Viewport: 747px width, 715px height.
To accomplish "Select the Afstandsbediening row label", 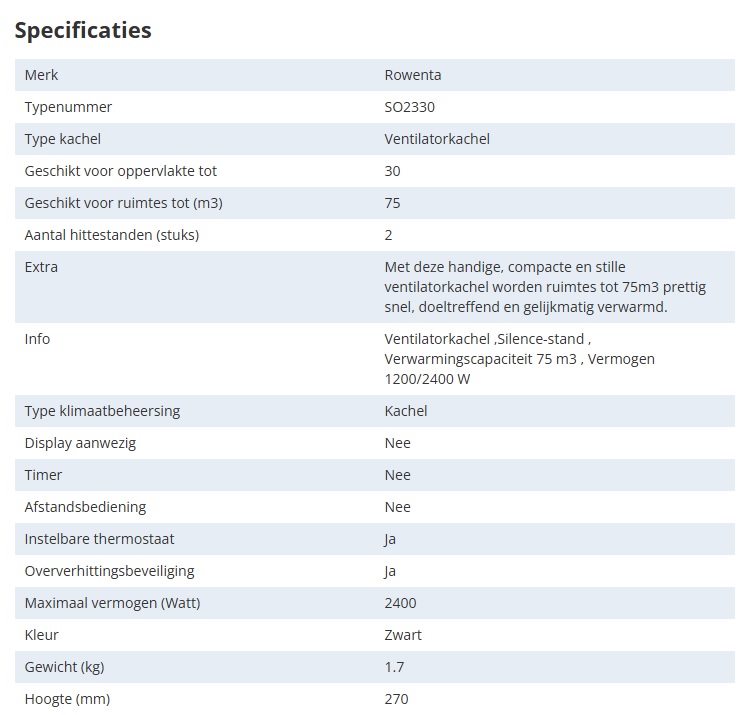I will coord(85,507).
